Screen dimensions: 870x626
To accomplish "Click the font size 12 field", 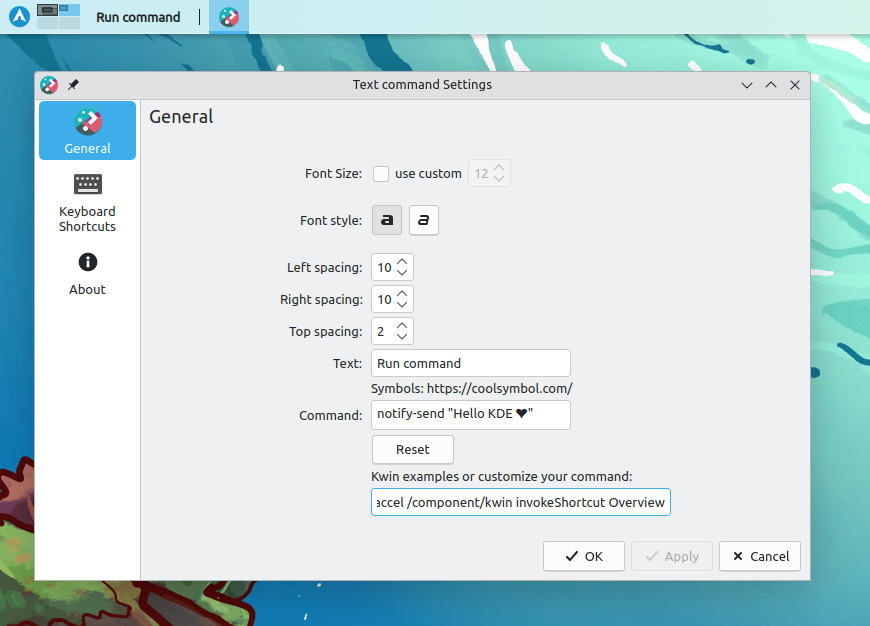I will pyautogui.click(x=480, y=174).
